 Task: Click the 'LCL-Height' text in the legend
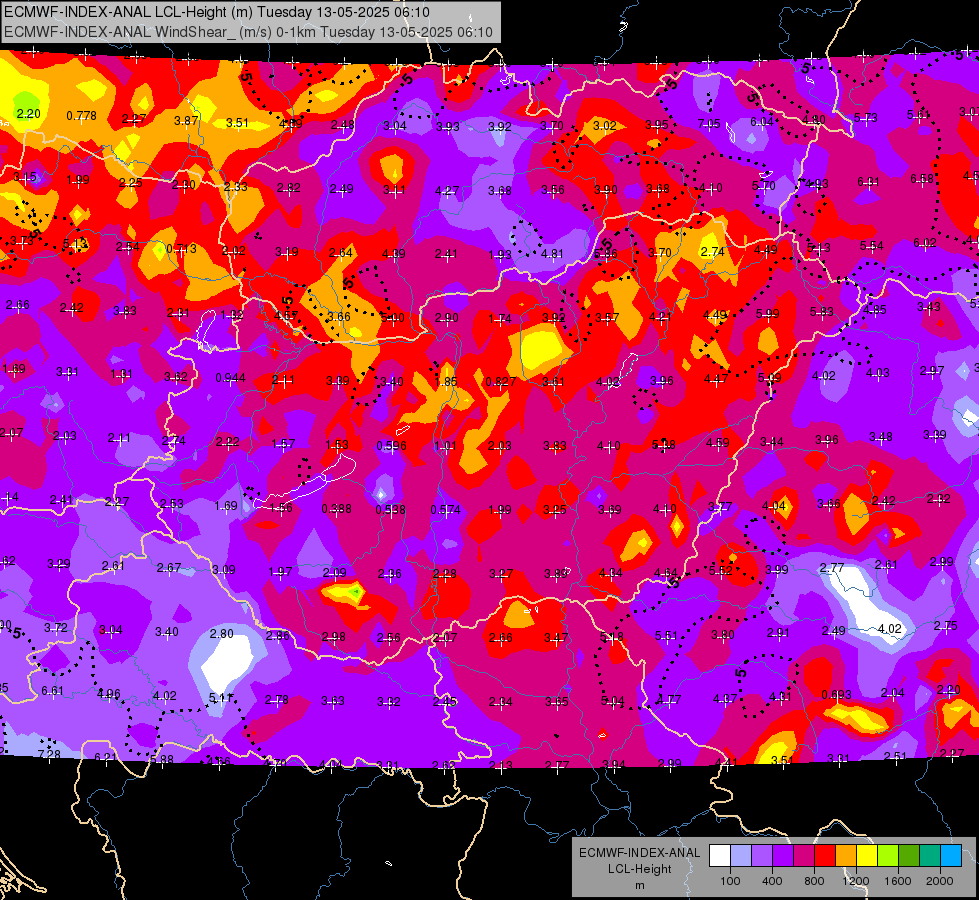[x=640, y=869]
